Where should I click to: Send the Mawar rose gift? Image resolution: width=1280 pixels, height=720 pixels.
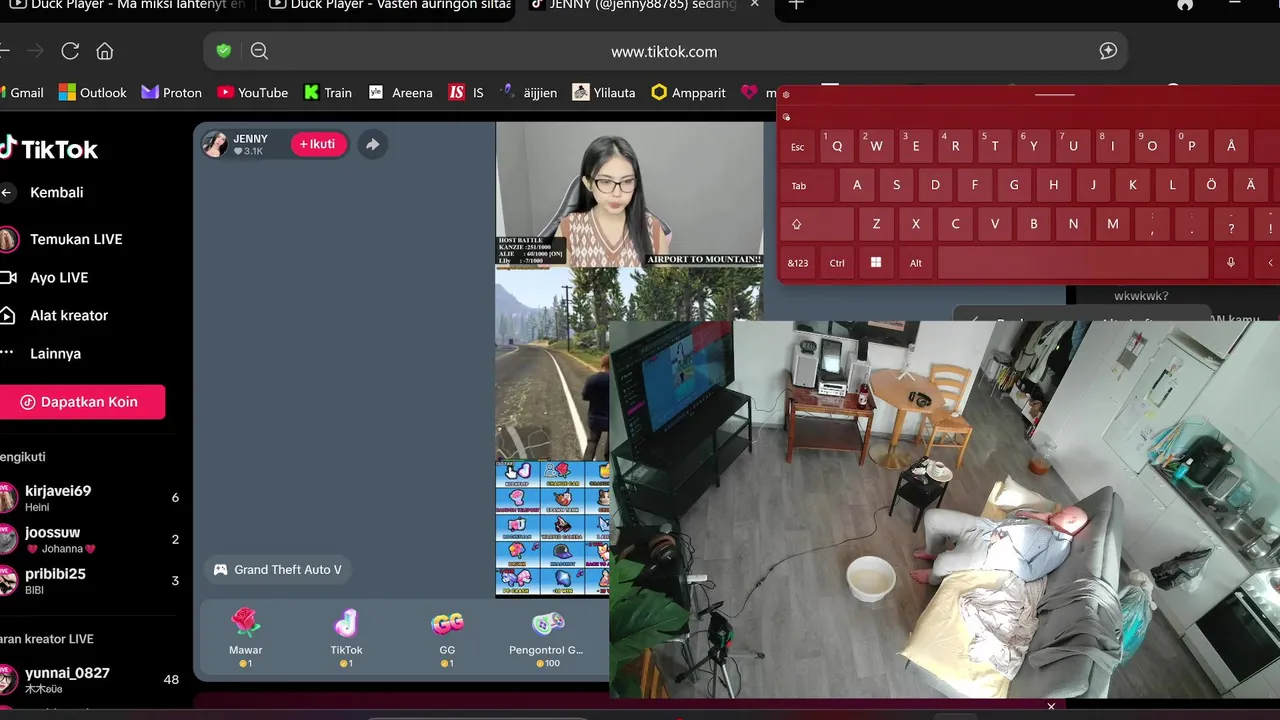(x=246, y=636)
